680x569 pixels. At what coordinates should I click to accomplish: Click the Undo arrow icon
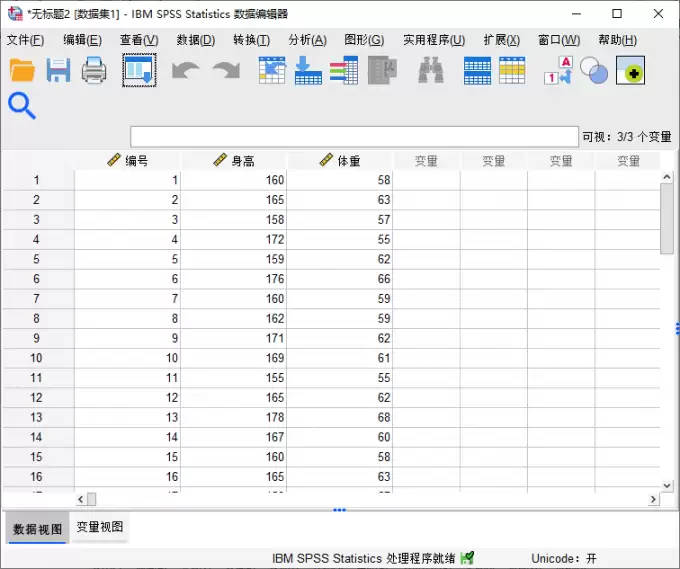point(186,70)
